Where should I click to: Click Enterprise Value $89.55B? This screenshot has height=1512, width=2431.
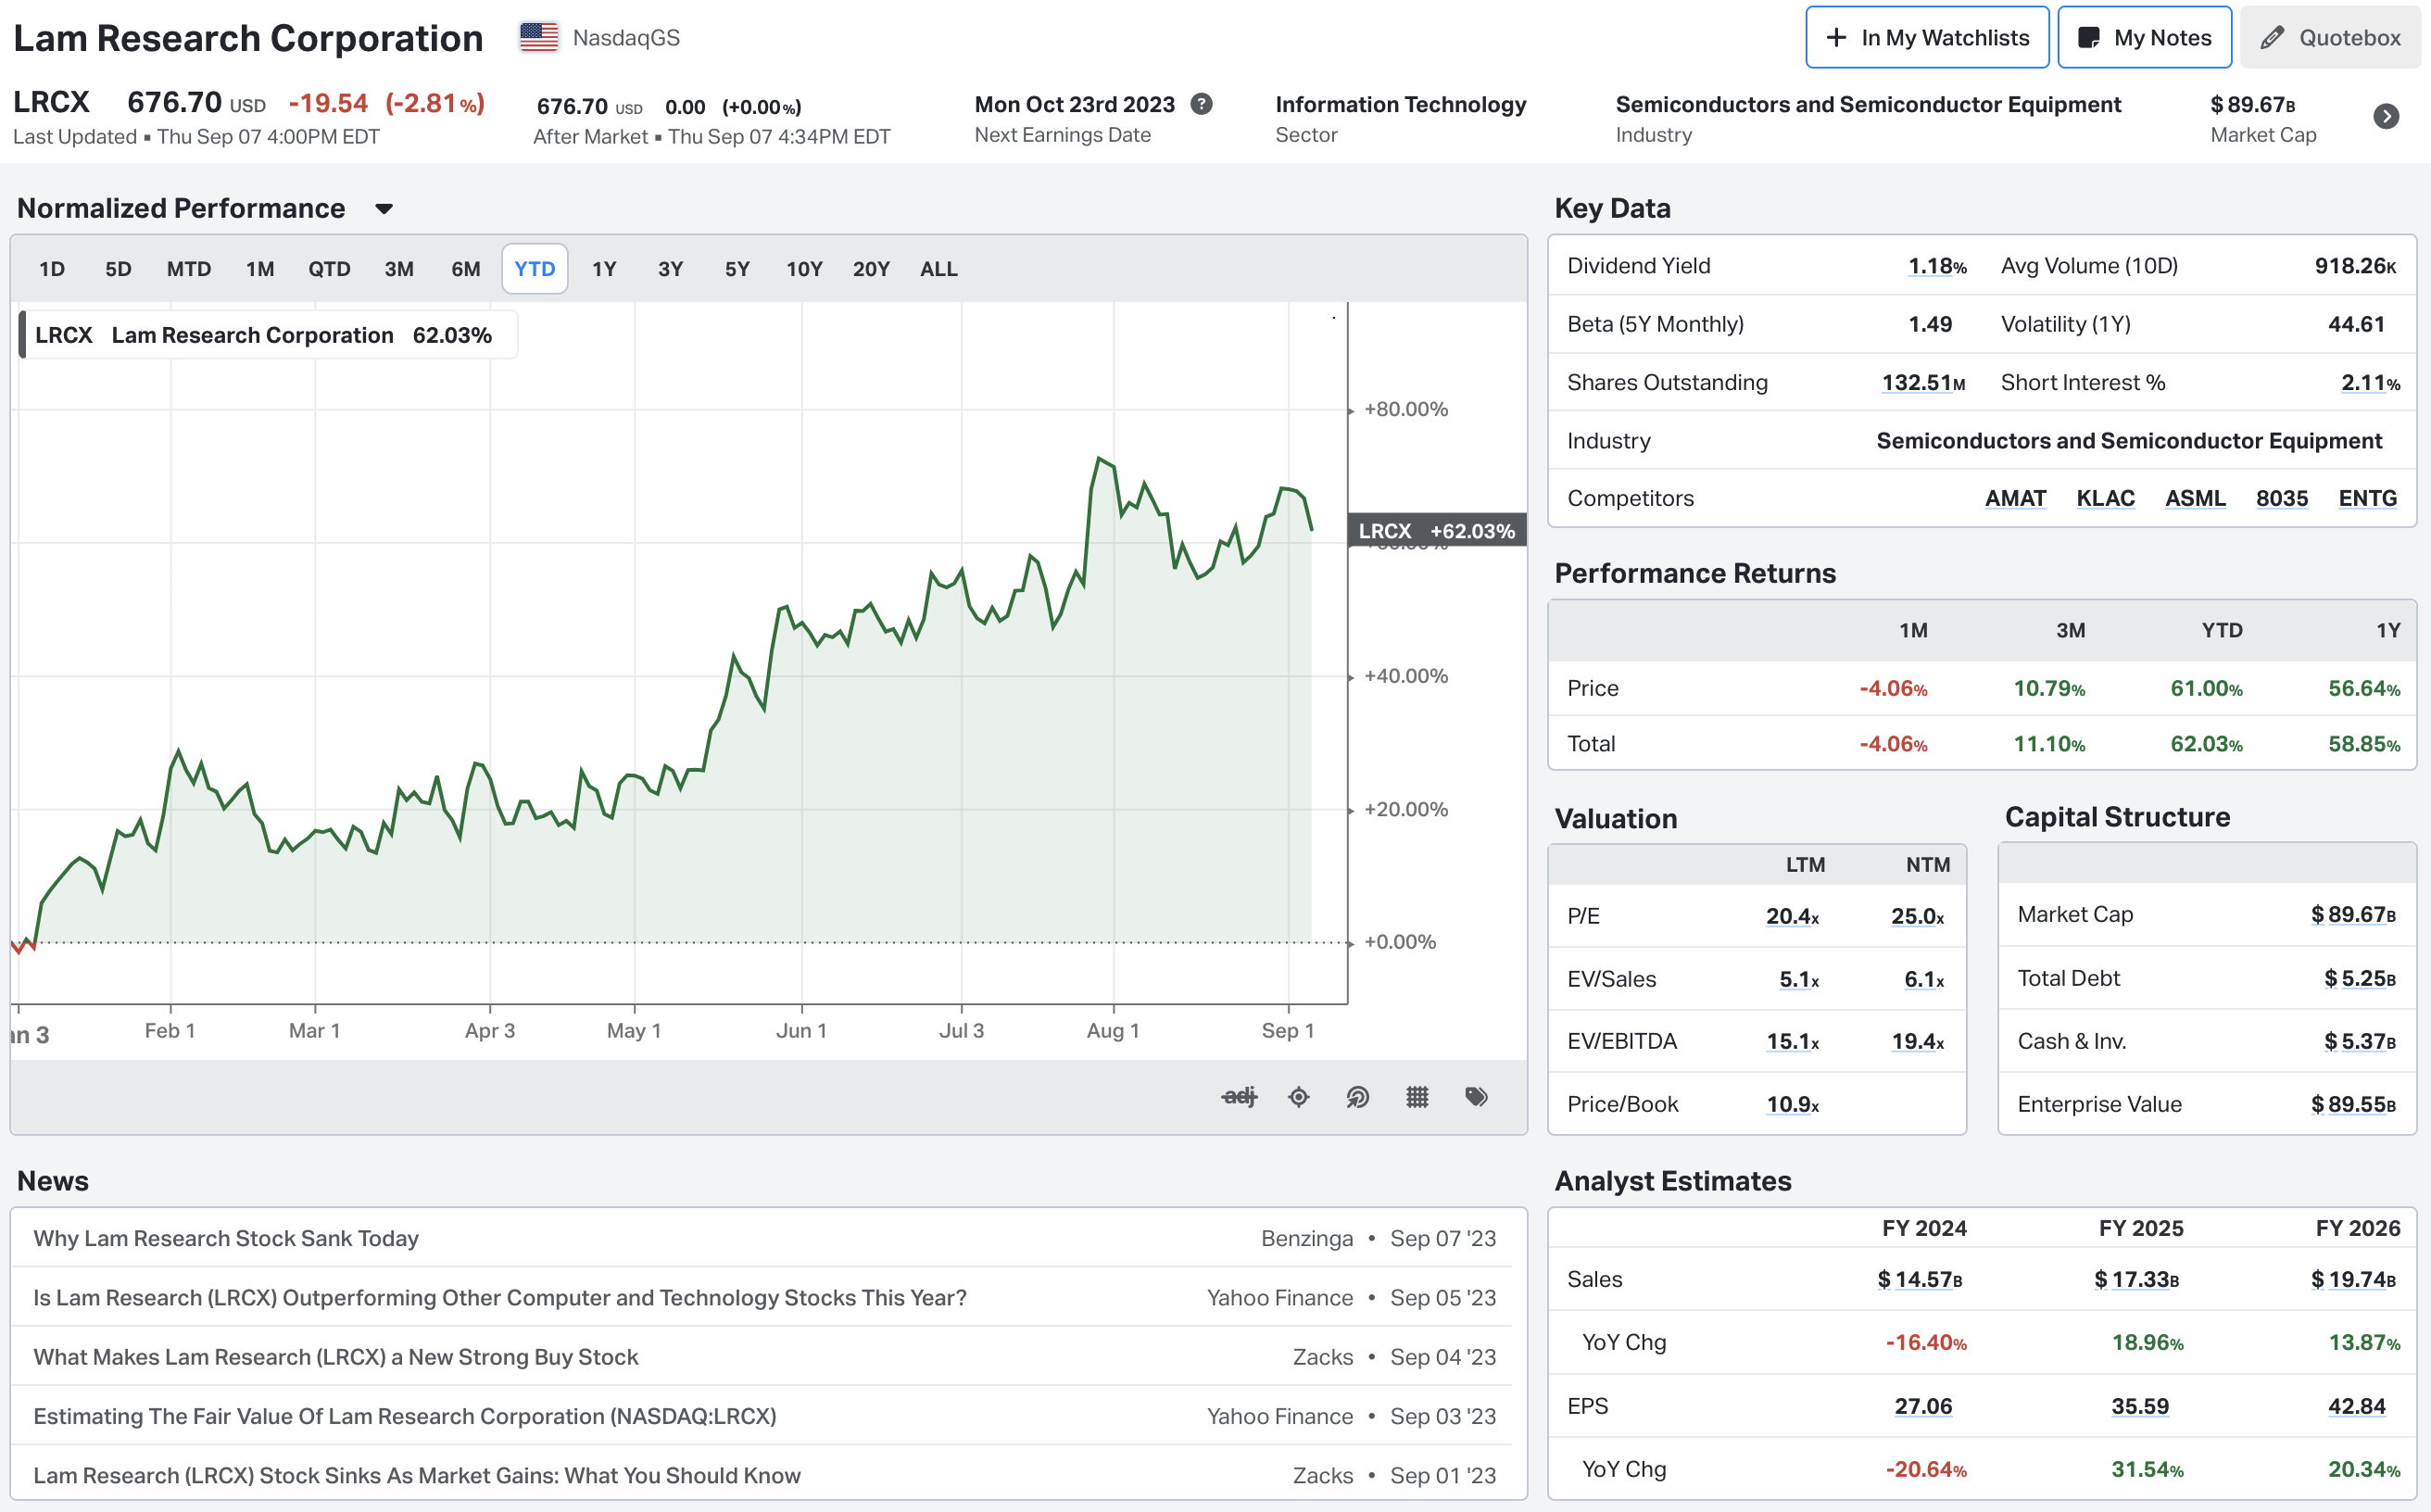pyautogui.click(x=2353, y=1104)
